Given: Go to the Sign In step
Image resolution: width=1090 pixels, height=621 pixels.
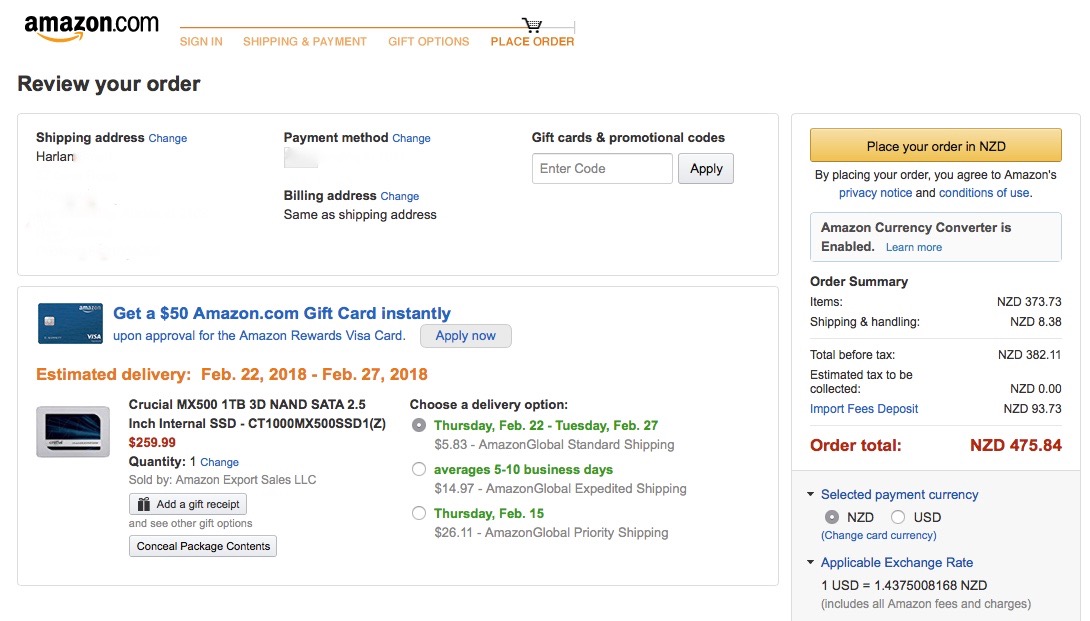Looking at the screenshot, I should (201, 42).
